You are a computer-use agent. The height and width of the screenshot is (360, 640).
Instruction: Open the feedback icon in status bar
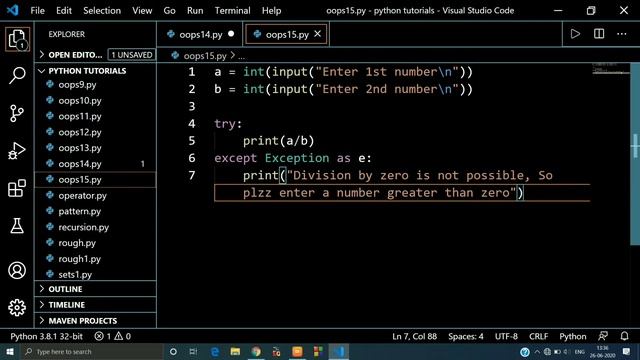(603, 336)
